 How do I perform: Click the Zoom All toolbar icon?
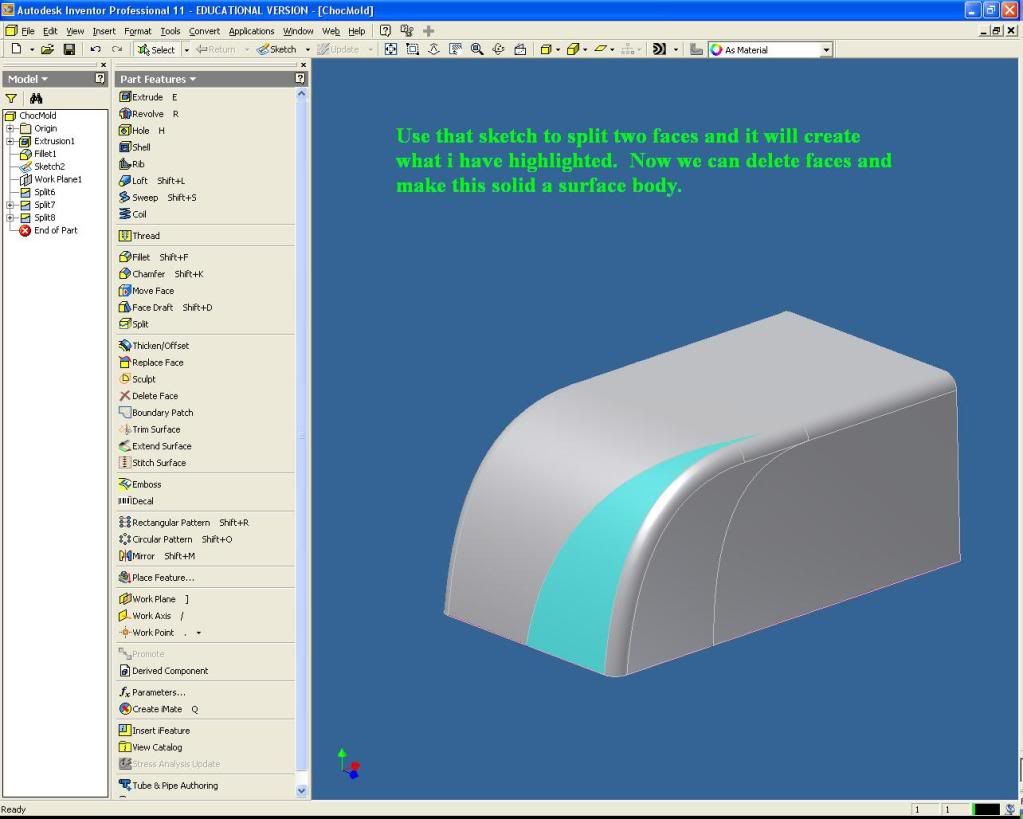click(390, 49)
